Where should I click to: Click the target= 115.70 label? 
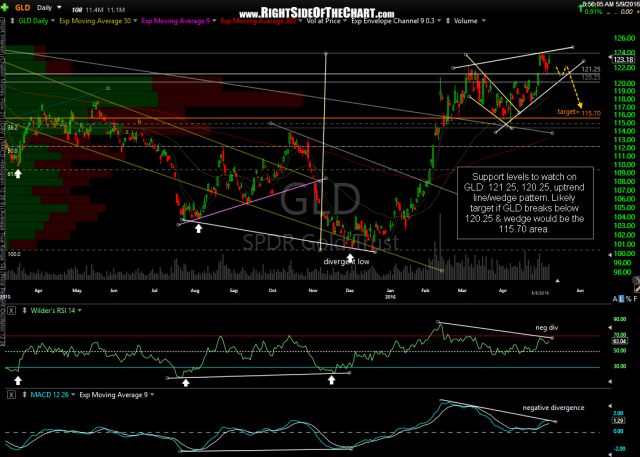579,113
